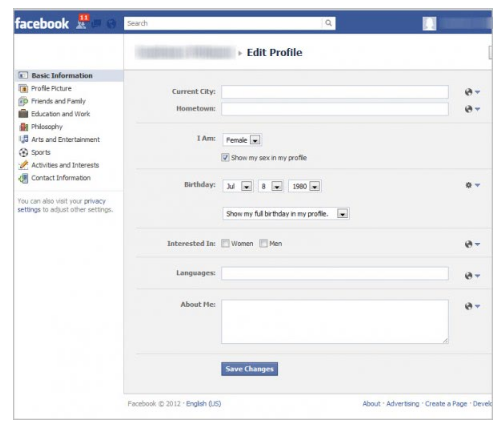This screenshot has width=504, height=425.
Task: Click the Save Changes button
Action: 249,369
